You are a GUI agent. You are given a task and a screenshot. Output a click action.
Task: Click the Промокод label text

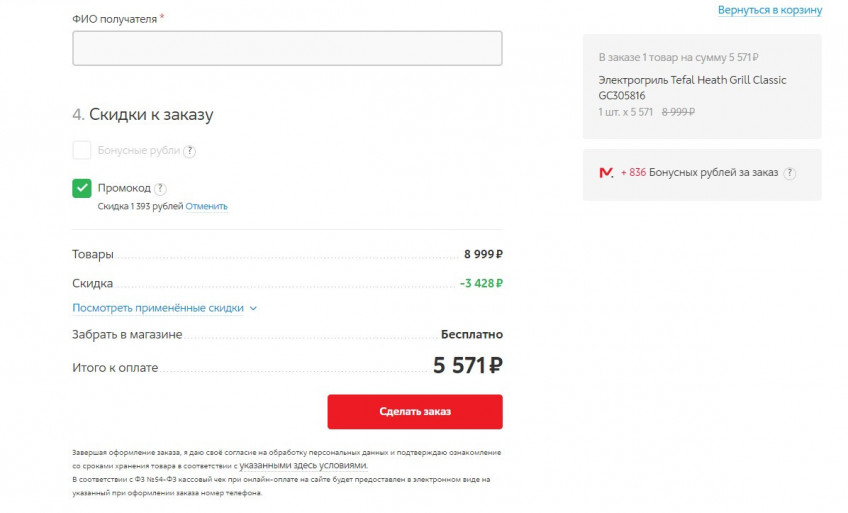tap(124, 188)
